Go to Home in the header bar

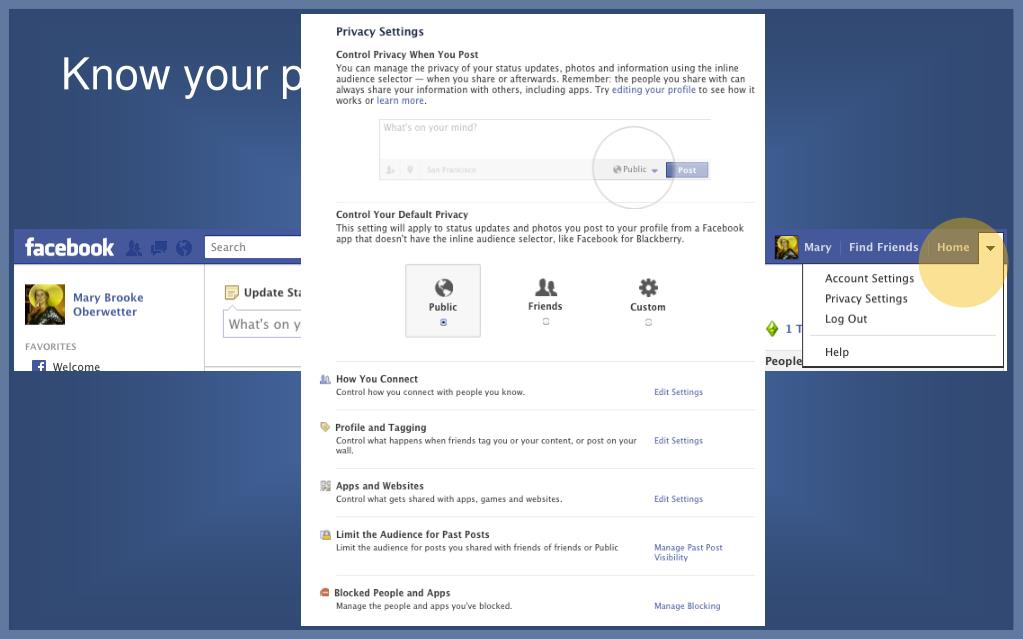[953, 247]
